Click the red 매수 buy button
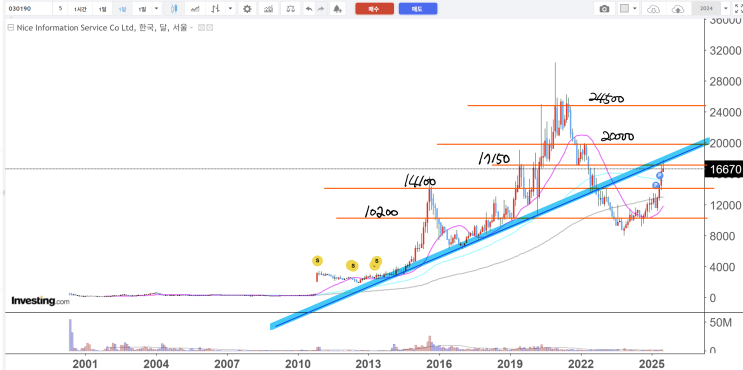Viewport: 743px width, 370px height. click(x=374, y=9)
